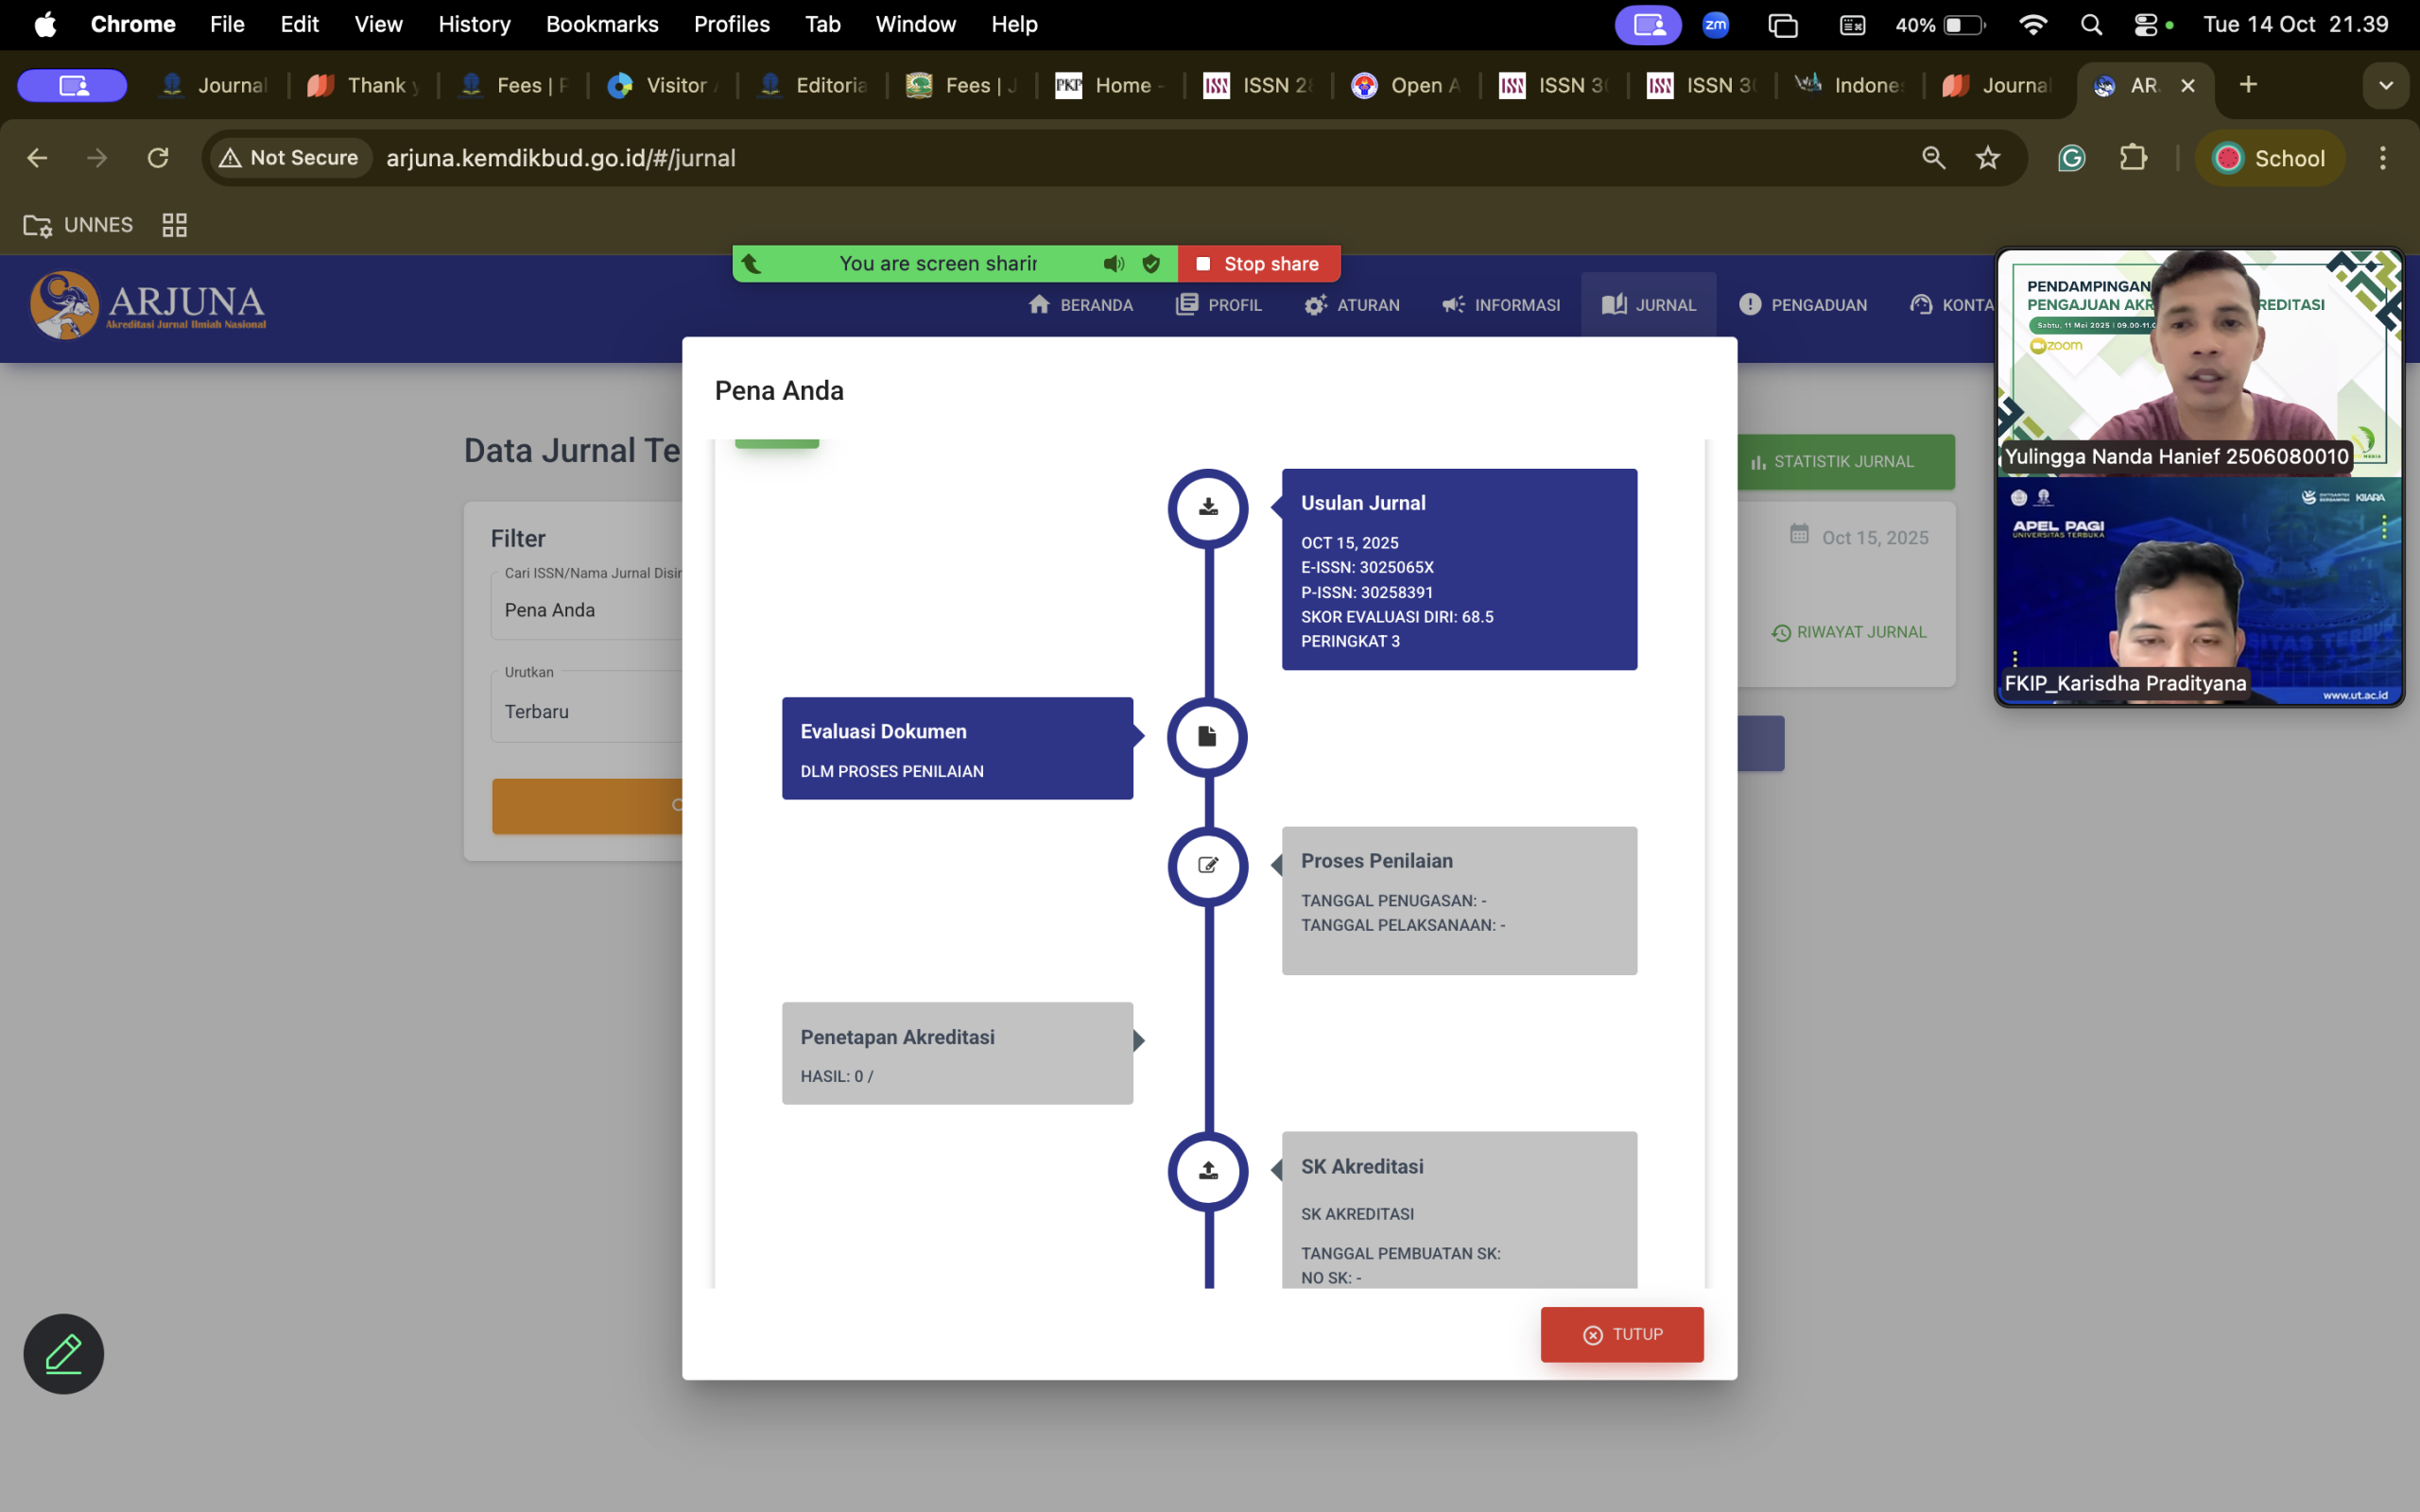This screenshot has width=2420, height=1512.
Task: Close the dialog with the TUTUP button
Action: click(x=1622, y=1334)
